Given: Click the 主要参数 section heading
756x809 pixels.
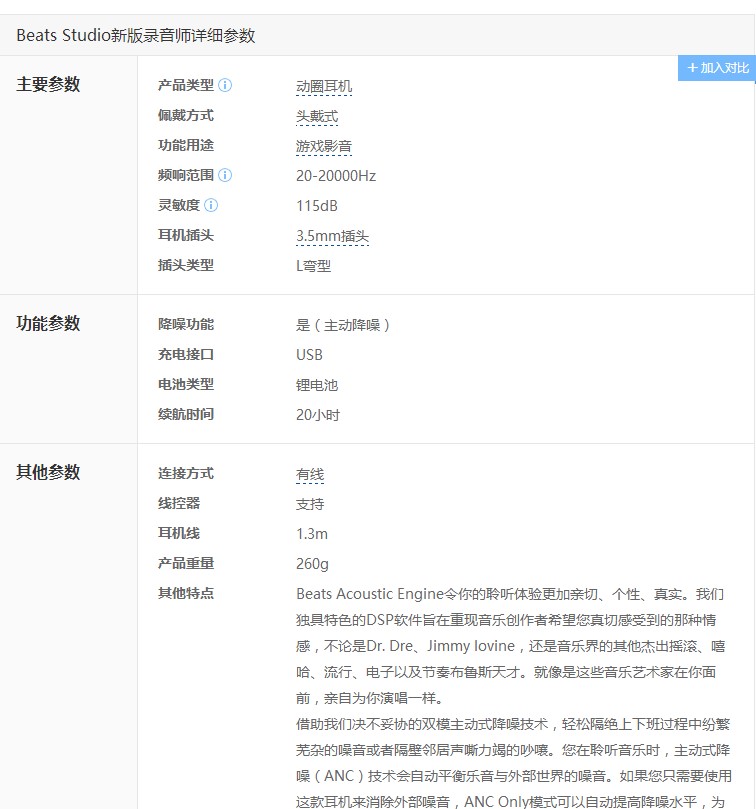Looking at the screenshot, I should [48, 84].
